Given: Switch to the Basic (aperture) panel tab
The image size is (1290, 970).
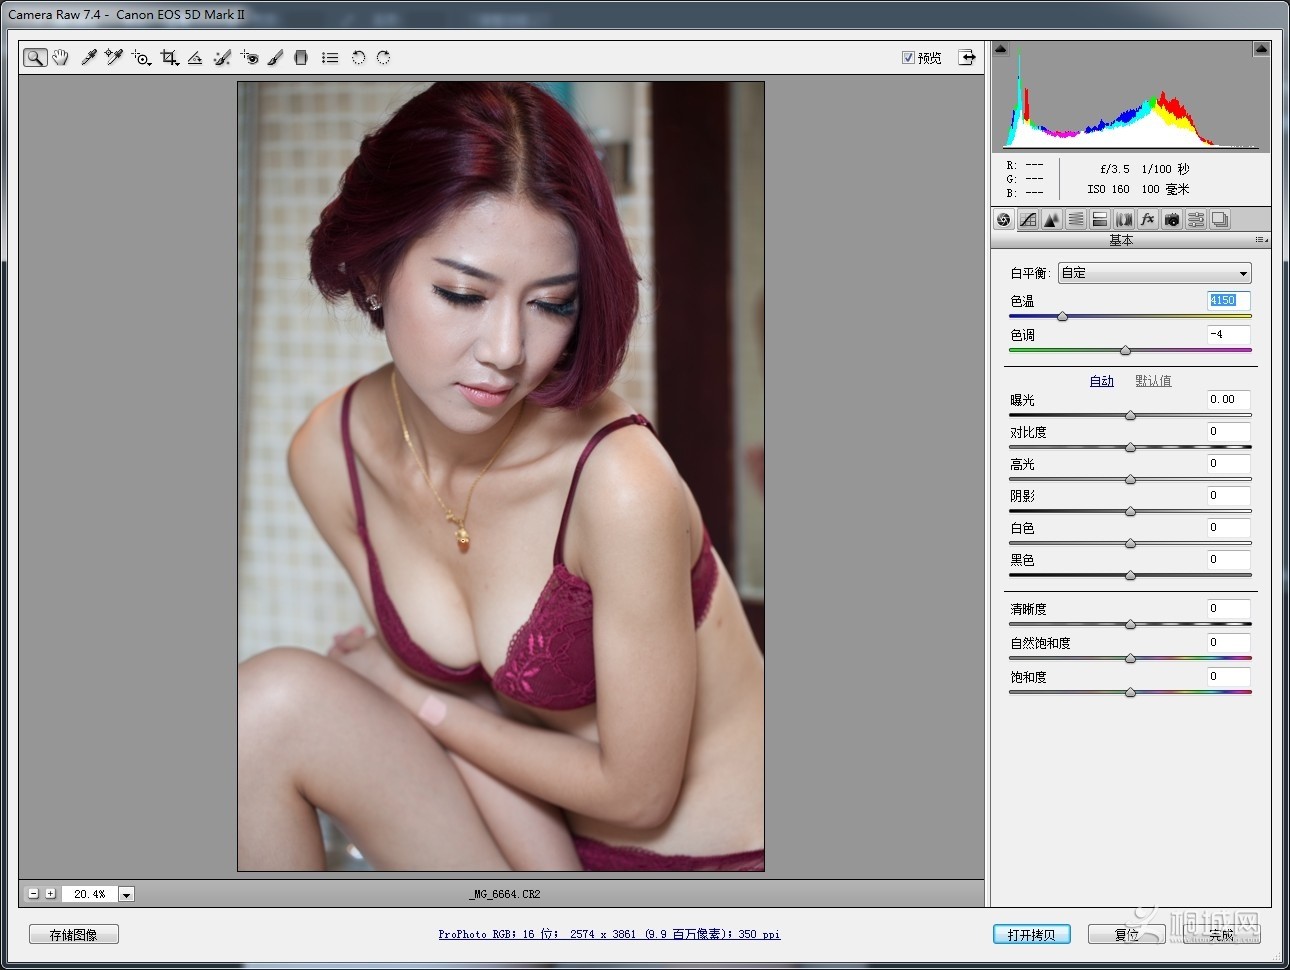Looking at the screenshot, I should coord(1004,220).
